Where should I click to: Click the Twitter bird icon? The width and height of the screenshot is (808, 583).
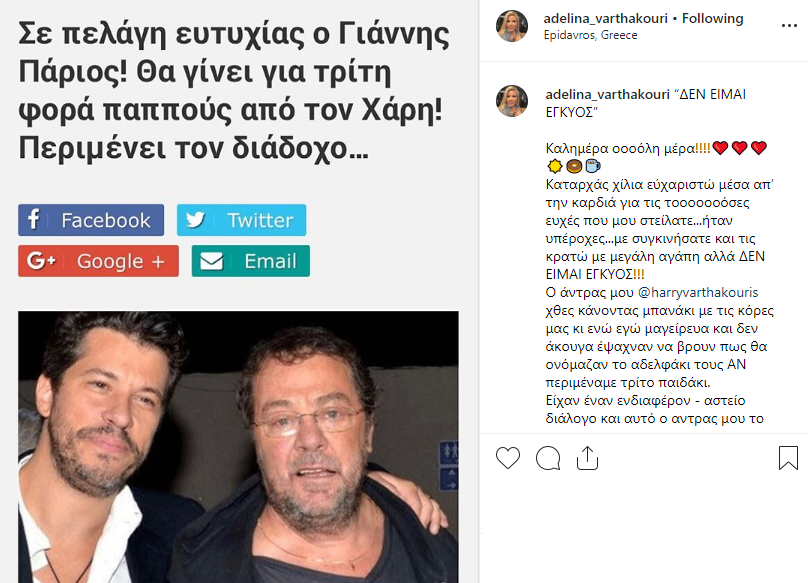coord(195,220)
